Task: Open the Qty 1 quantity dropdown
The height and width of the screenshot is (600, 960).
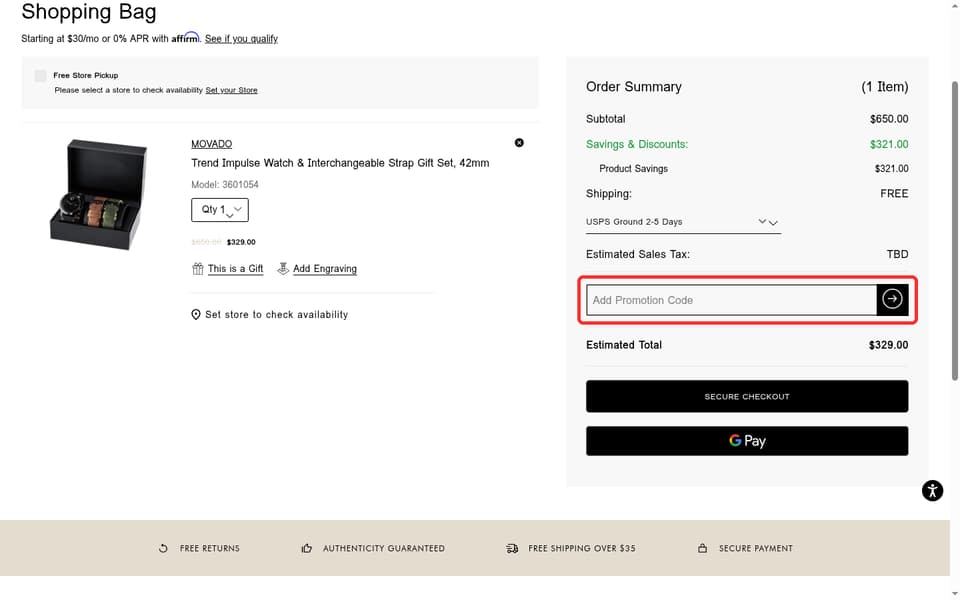Action: click(220, 210)
